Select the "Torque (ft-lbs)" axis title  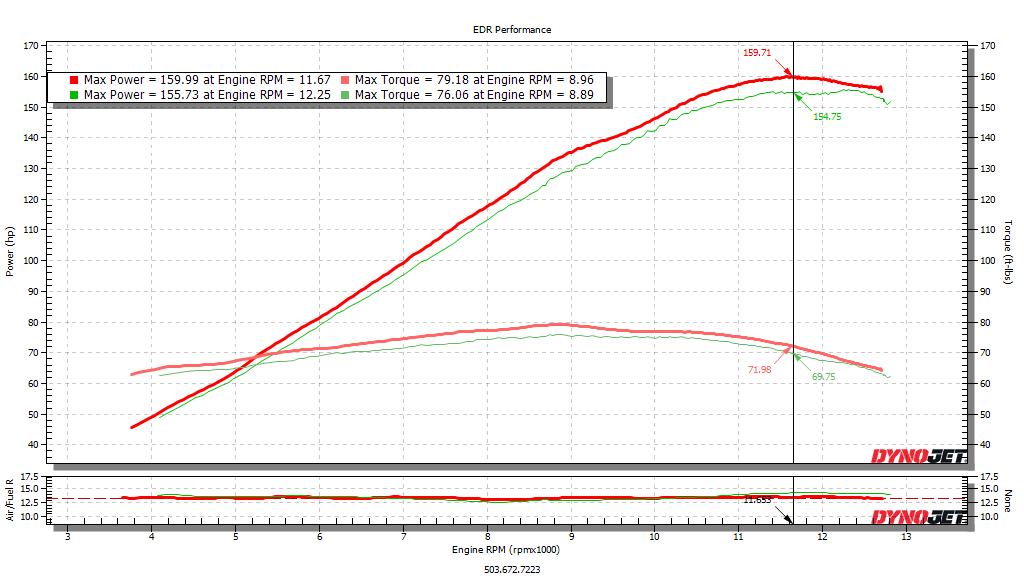point(1008,252)
